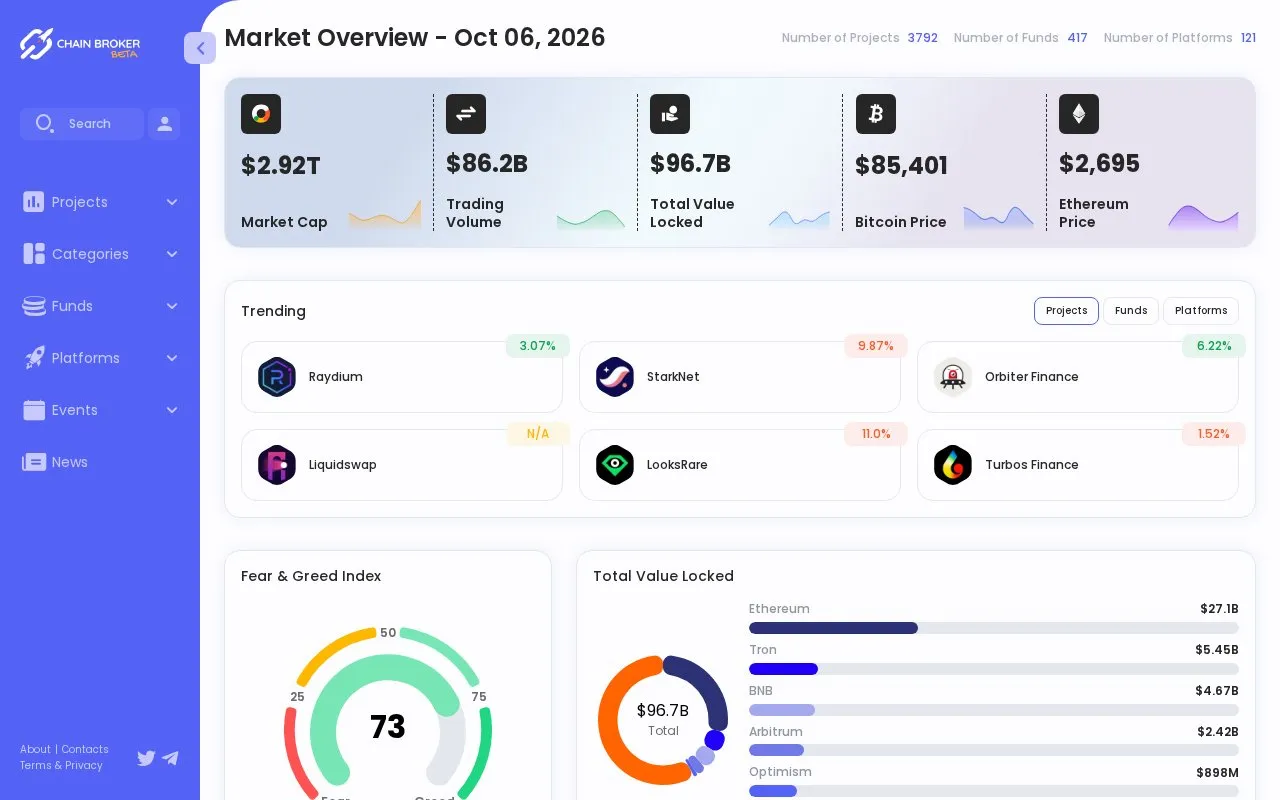Click the Search input field
This screenshot has height=800, width=1280.
tap(82, 124)
